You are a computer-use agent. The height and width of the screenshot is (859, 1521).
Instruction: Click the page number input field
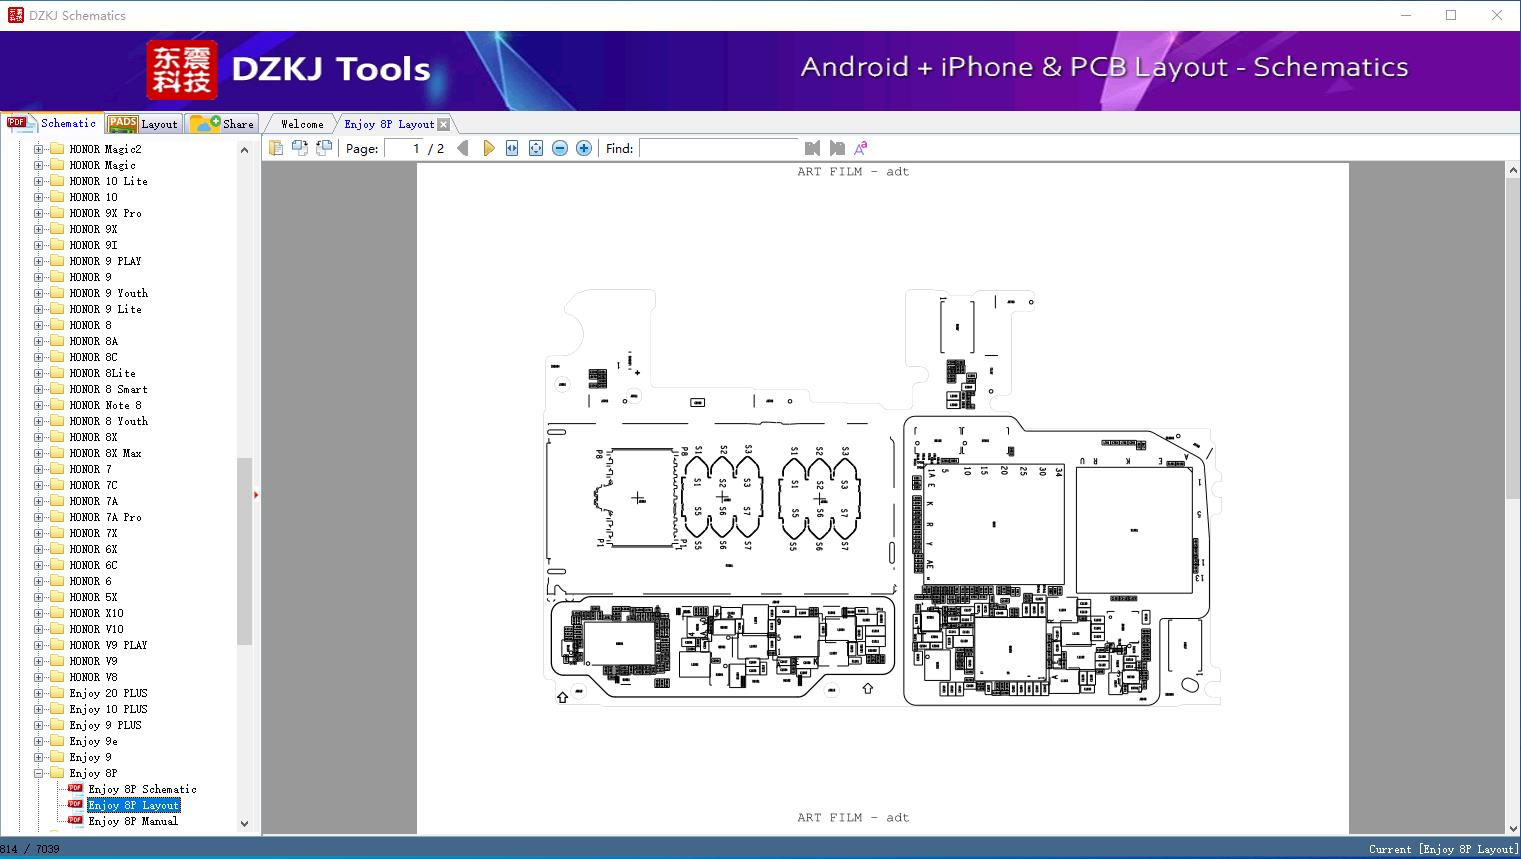(x=404, y=148)
